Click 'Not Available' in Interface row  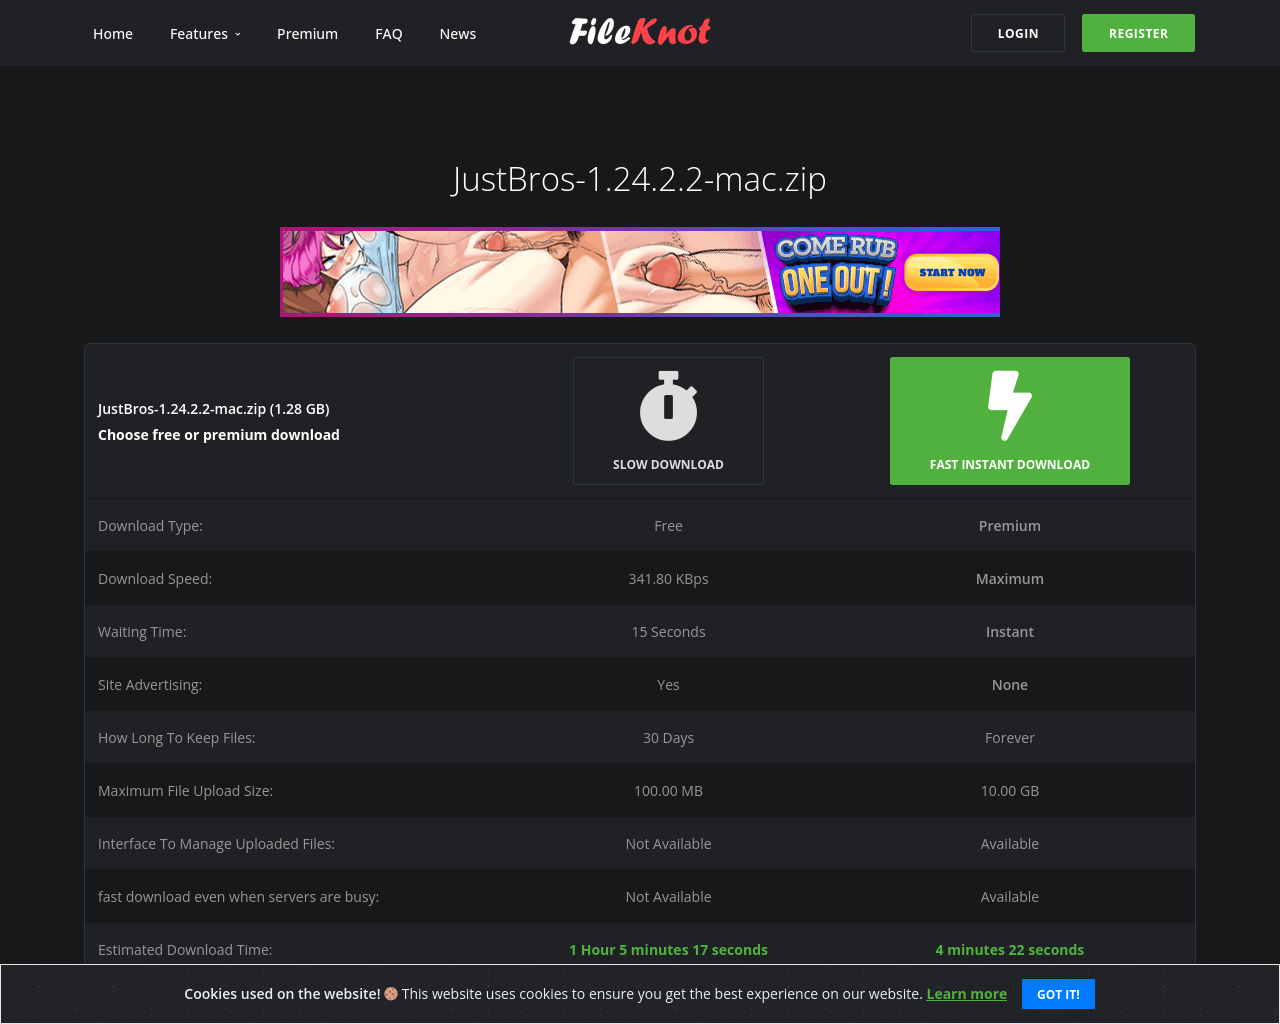(668, 844)
